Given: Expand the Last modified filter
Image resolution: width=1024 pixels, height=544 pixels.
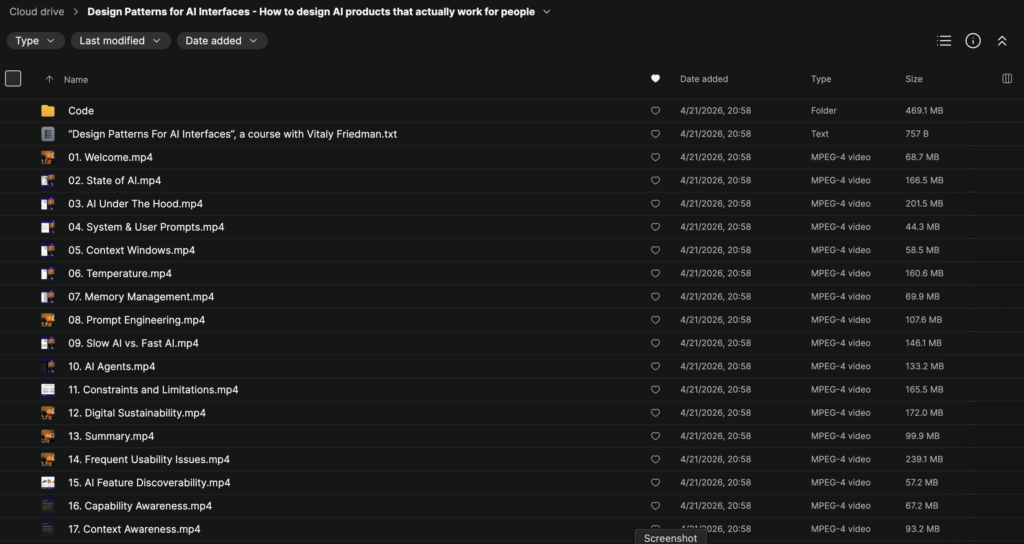Looking at the screenshot, I should (120, 41).
